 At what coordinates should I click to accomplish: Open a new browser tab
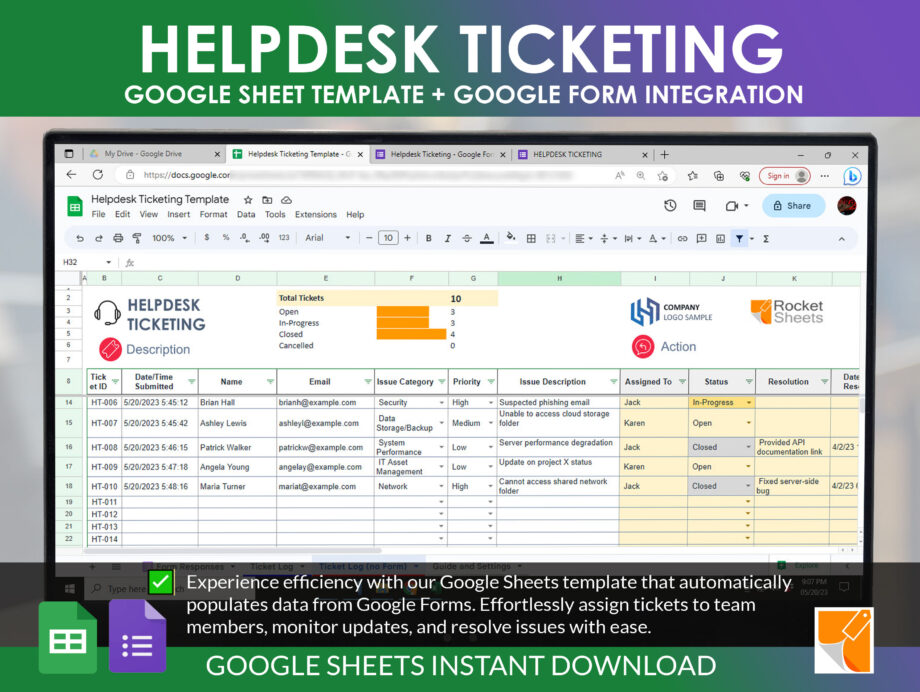click(x=664, y=154)
